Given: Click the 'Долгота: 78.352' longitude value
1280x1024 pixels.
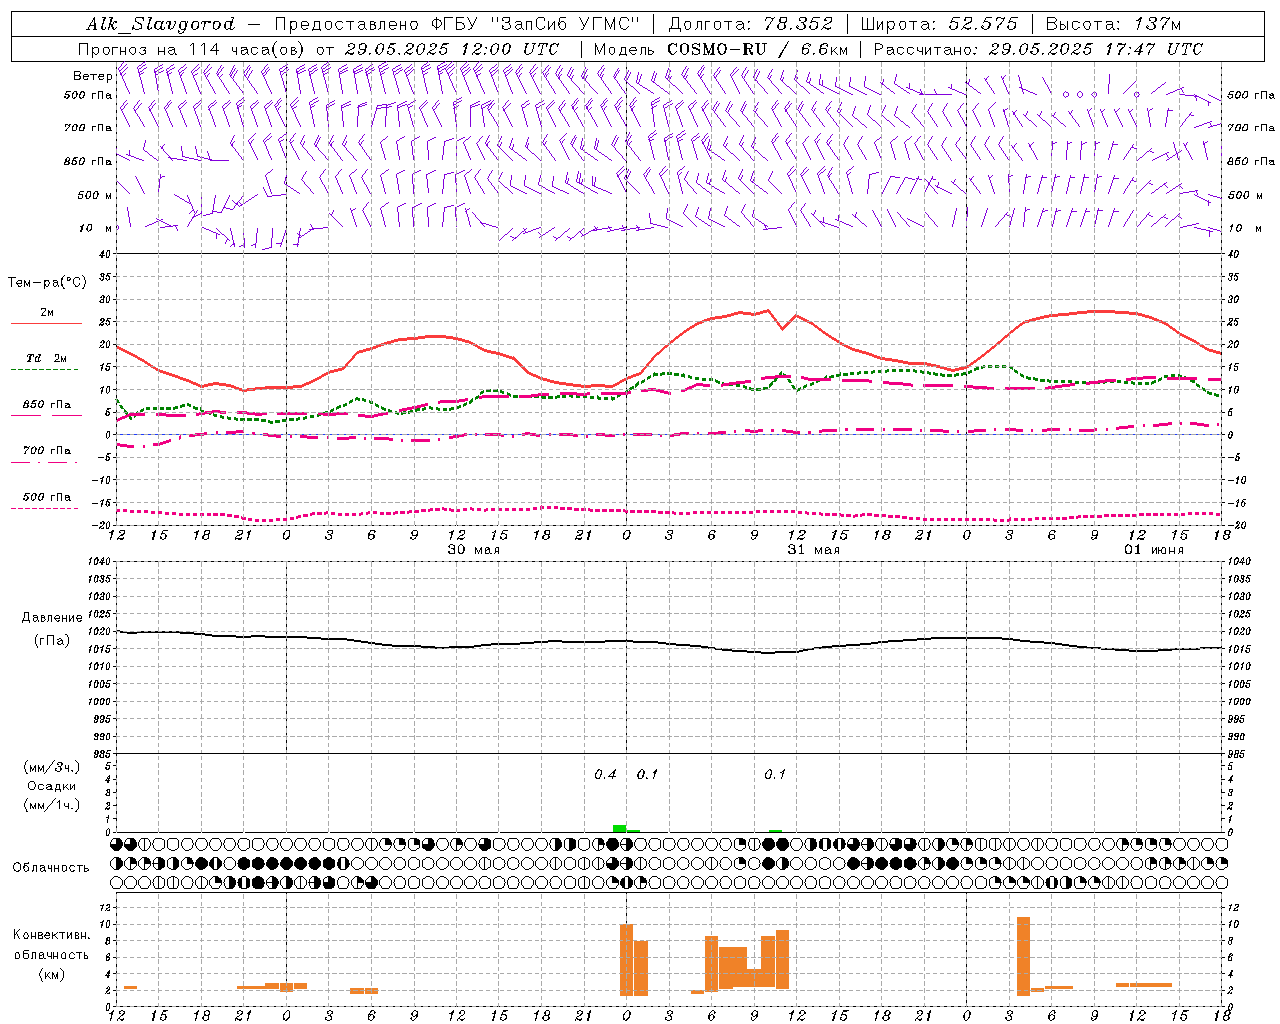Looking at the screenshot, I should pyautogui.click(x=750, y=24).
